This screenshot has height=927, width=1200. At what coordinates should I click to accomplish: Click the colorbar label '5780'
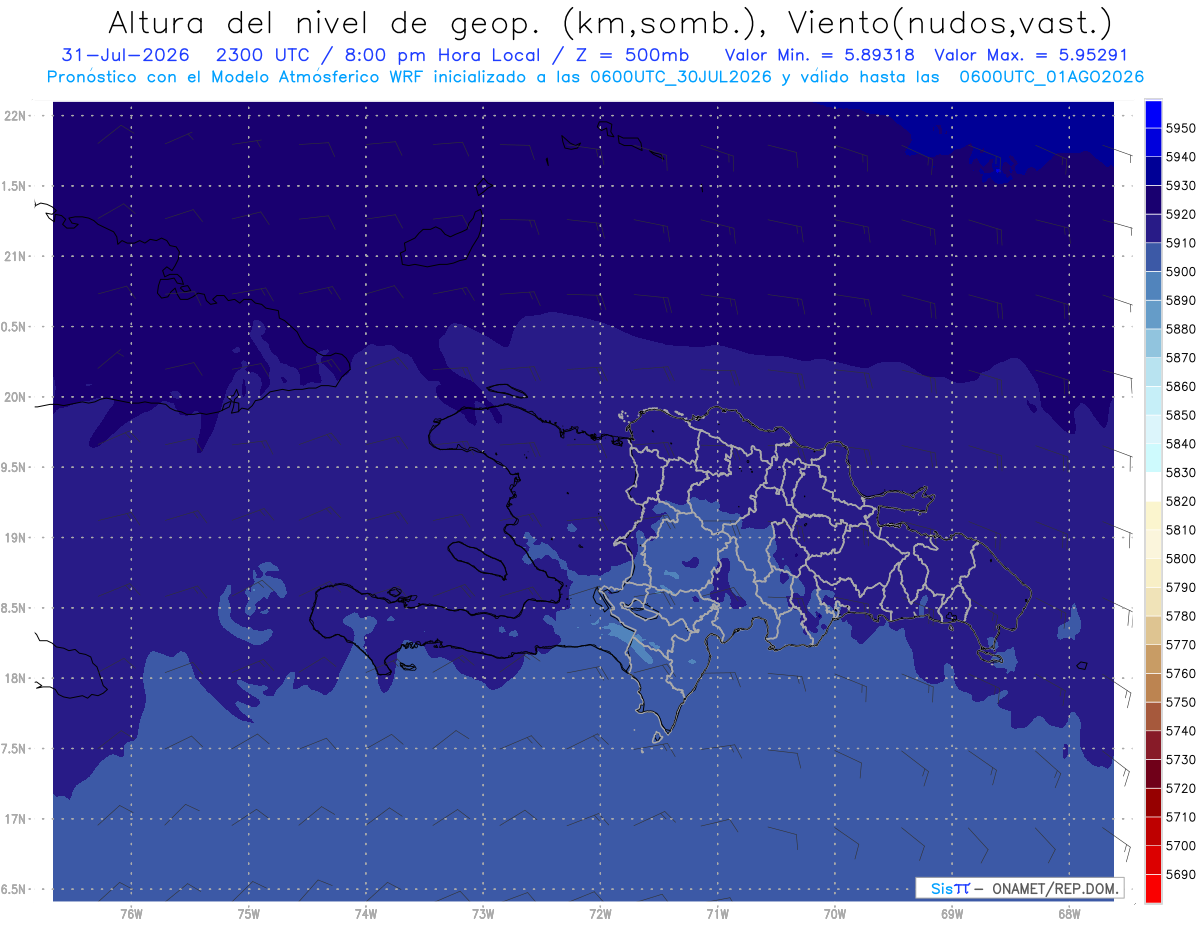[x=1181, y=616]
